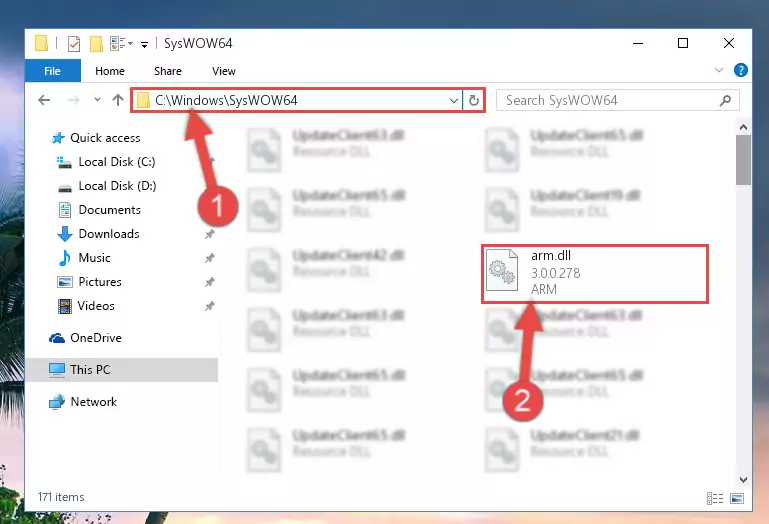Open the recent locations dropdown
Image resolution: width=769 pixels, height=524 pixels.
pos(97,100)
